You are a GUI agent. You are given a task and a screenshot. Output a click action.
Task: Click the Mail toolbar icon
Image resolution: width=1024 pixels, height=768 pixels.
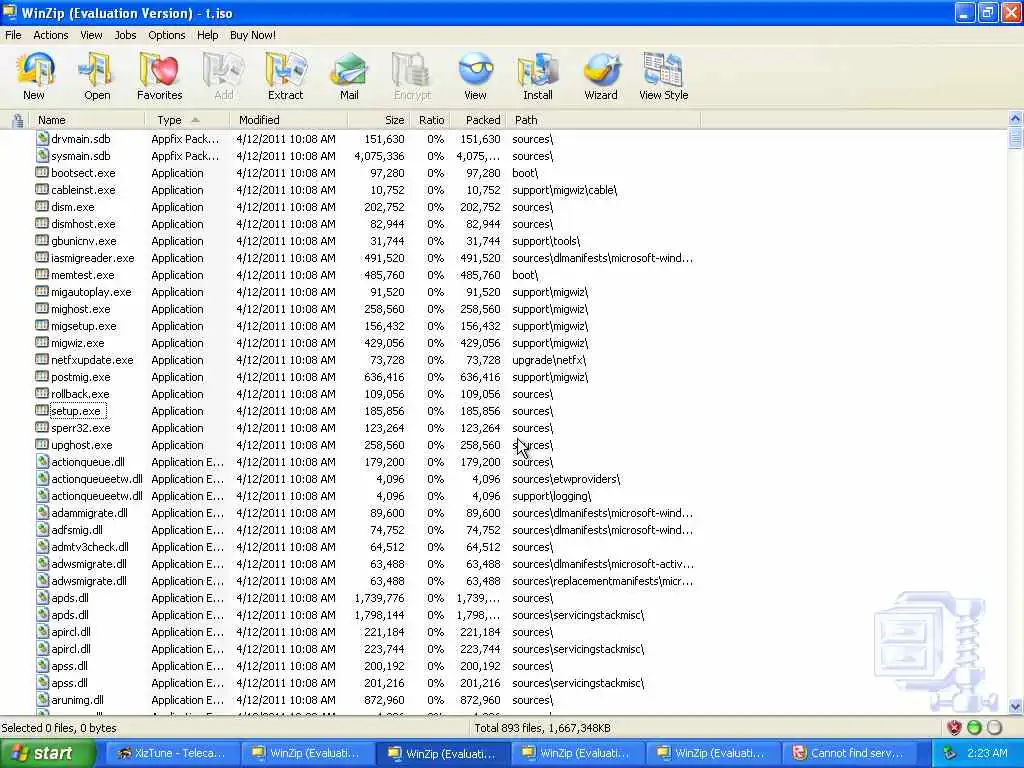(349, 76)
